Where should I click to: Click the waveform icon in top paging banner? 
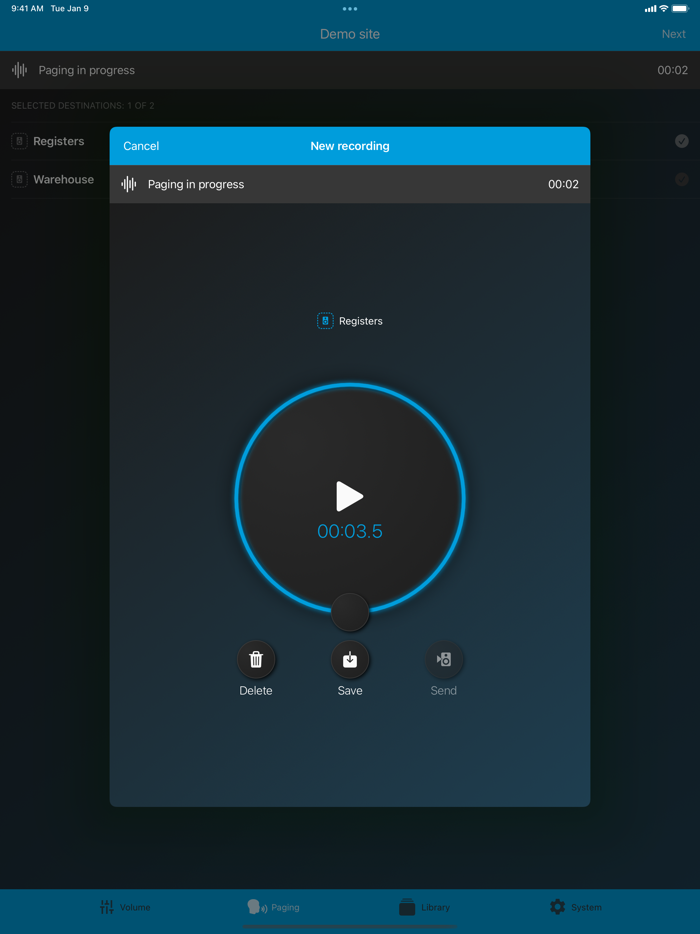coord(20,70)
